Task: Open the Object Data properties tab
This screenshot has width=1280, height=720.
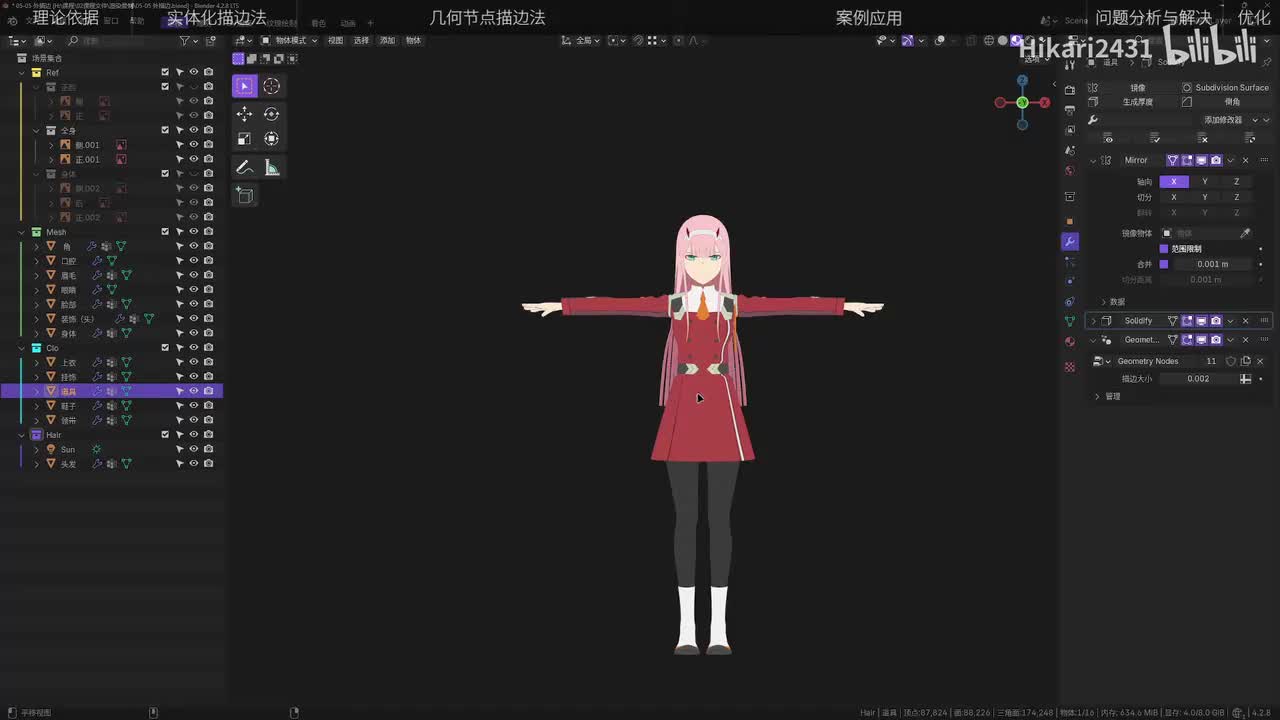Action: click(1070, 321)
